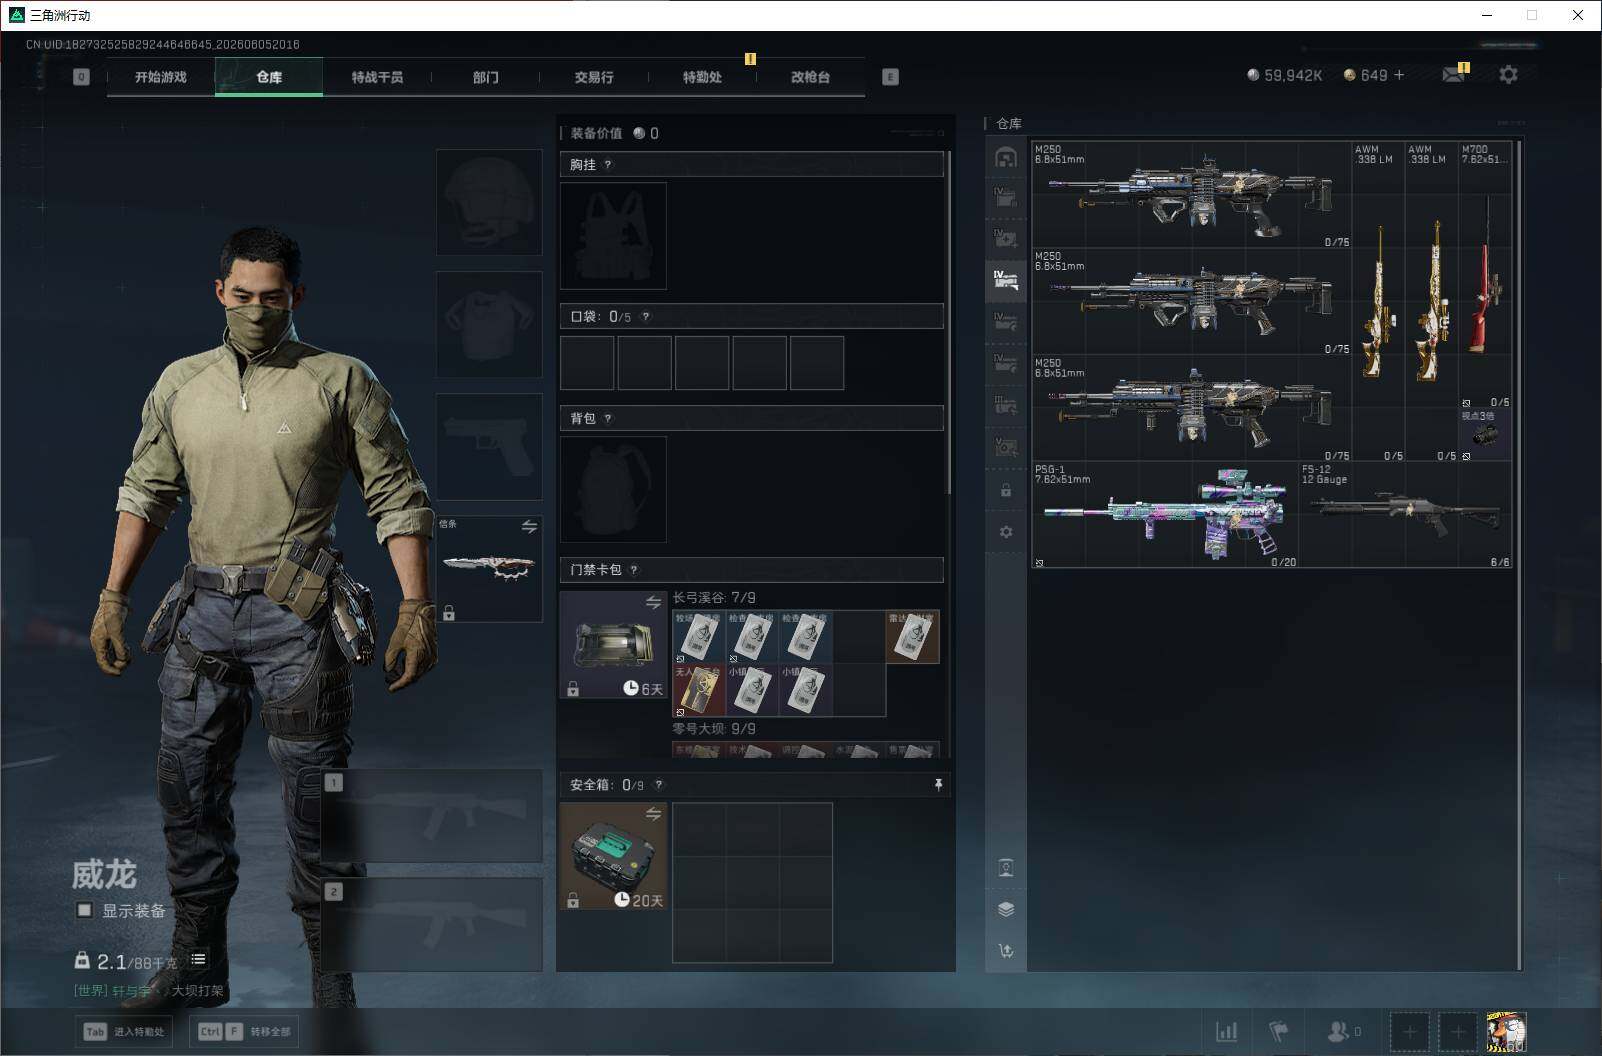Open the 特勤处 tab

[702, 77]
